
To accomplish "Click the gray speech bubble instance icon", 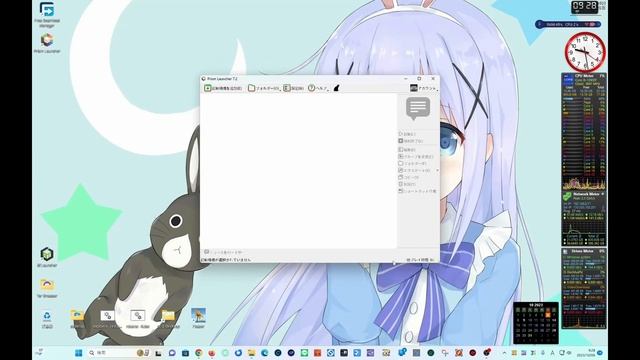I will click(x=418, y=109).
